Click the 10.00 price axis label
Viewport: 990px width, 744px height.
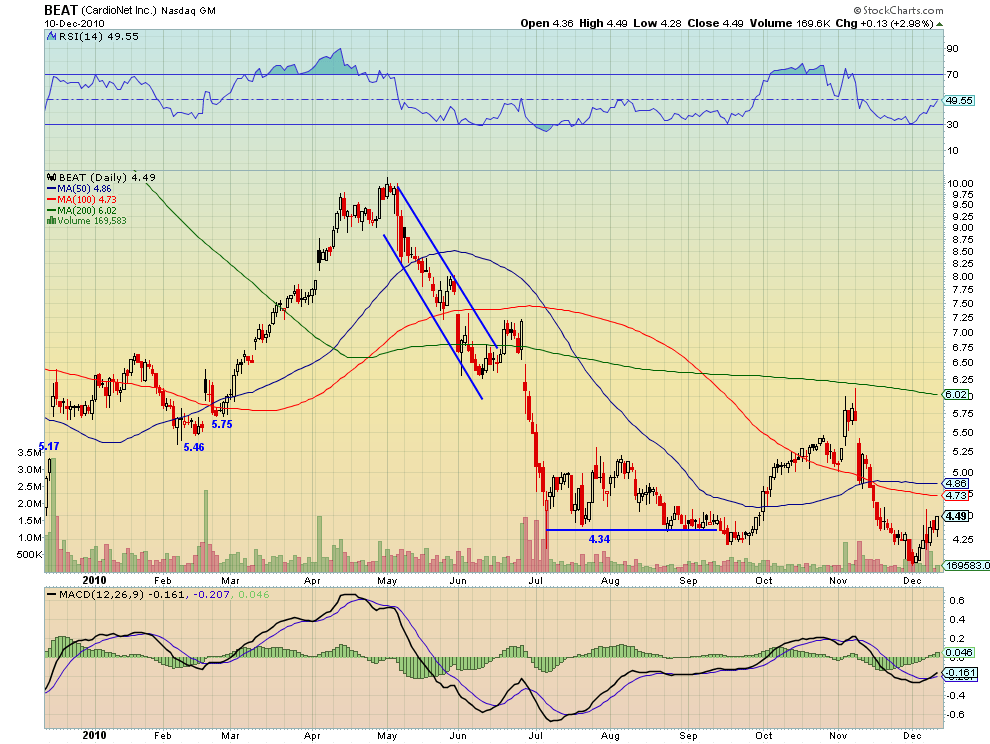(960, 183)
